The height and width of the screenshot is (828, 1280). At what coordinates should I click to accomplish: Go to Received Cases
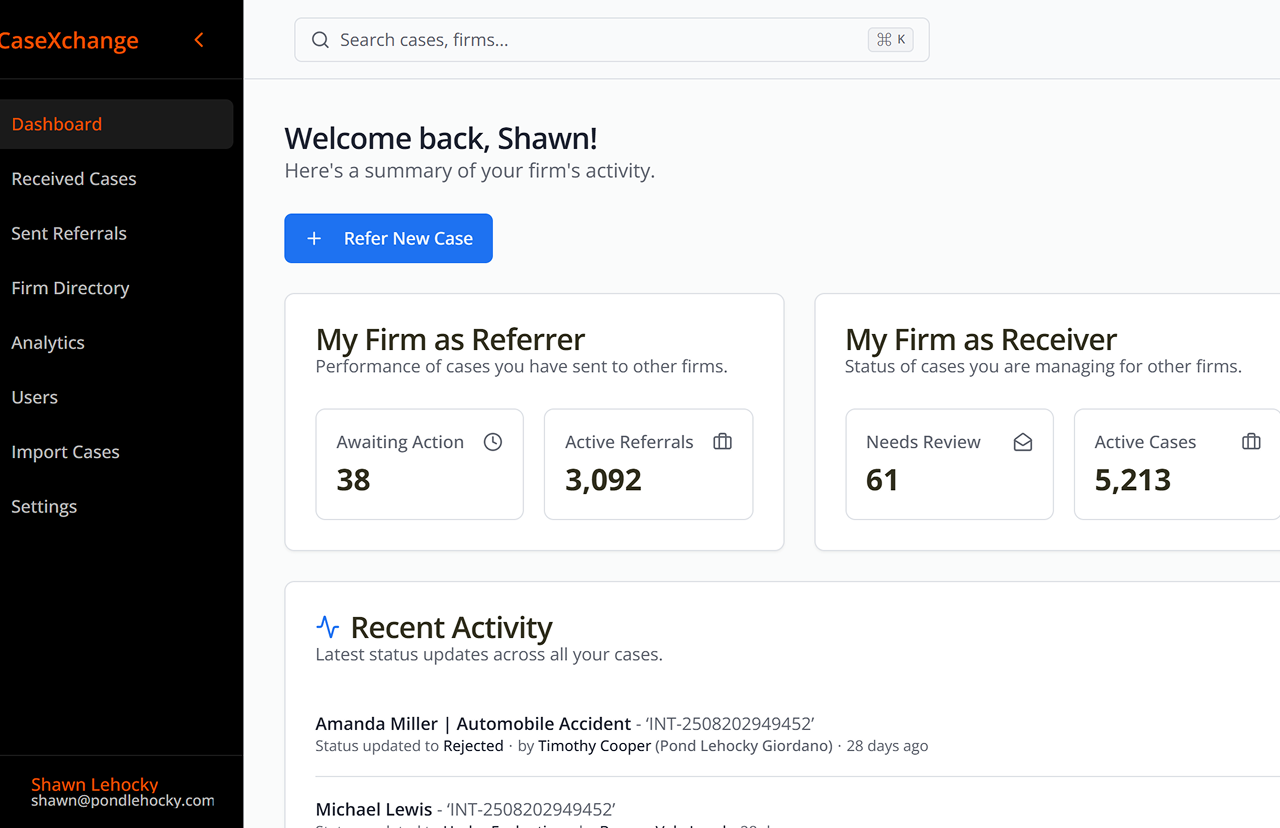(74, 179)
